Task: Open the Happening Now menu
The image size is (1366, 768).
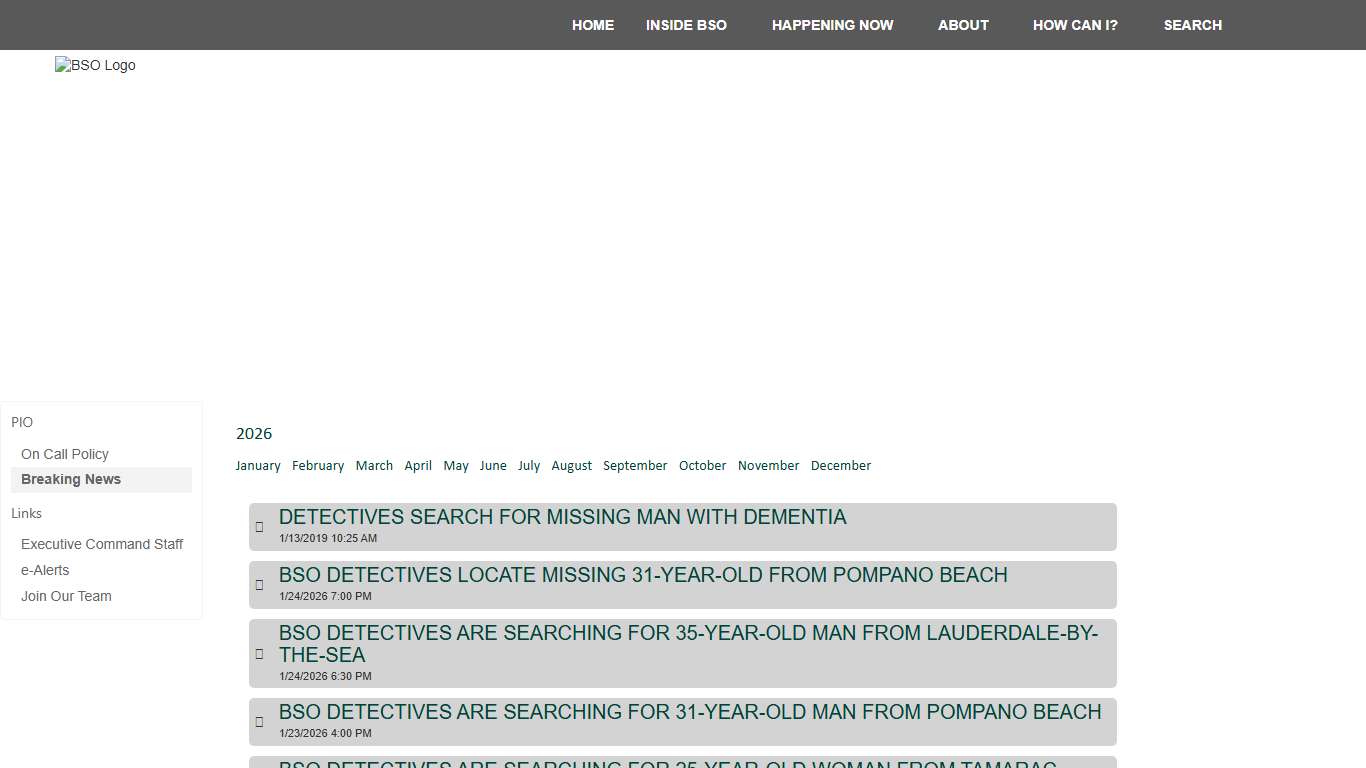Action: coord(832,25)
